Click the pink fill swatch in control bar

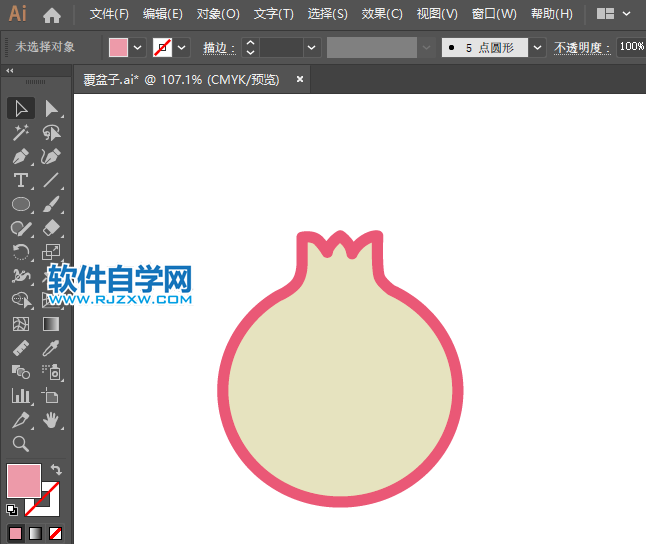click(118, 47)
